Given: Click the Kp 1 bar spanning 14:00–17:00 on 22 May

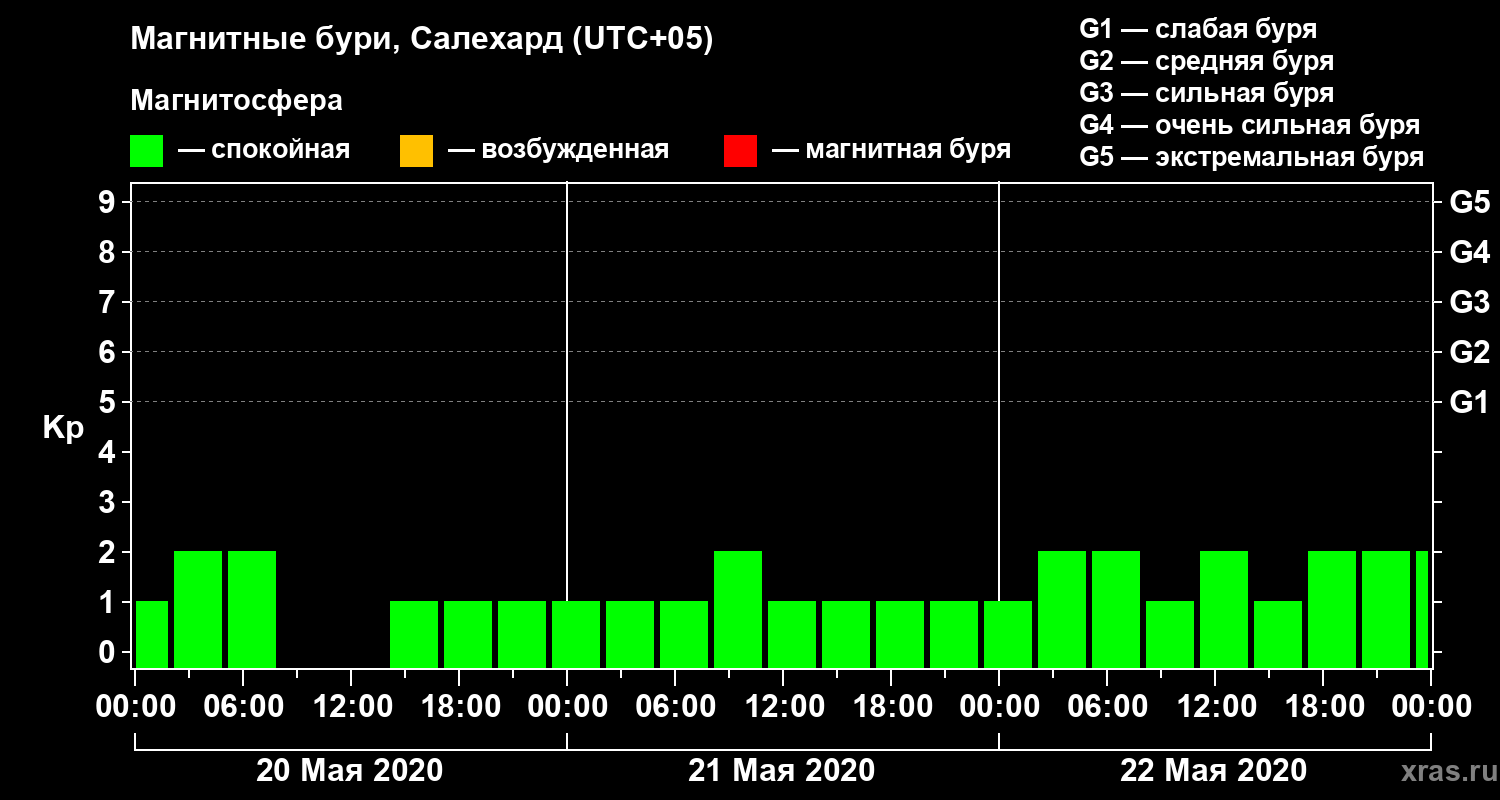Looking at the screenshot, I should coord(1278,634).
